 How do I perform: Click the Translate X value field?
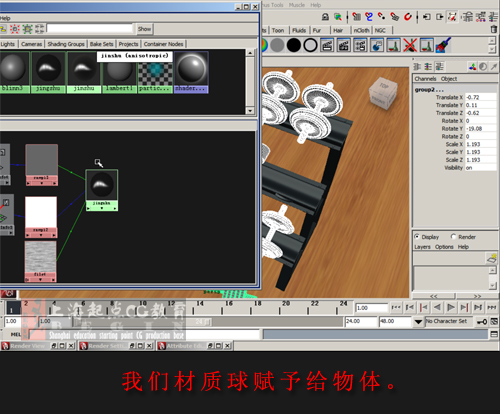coord(480,97)
